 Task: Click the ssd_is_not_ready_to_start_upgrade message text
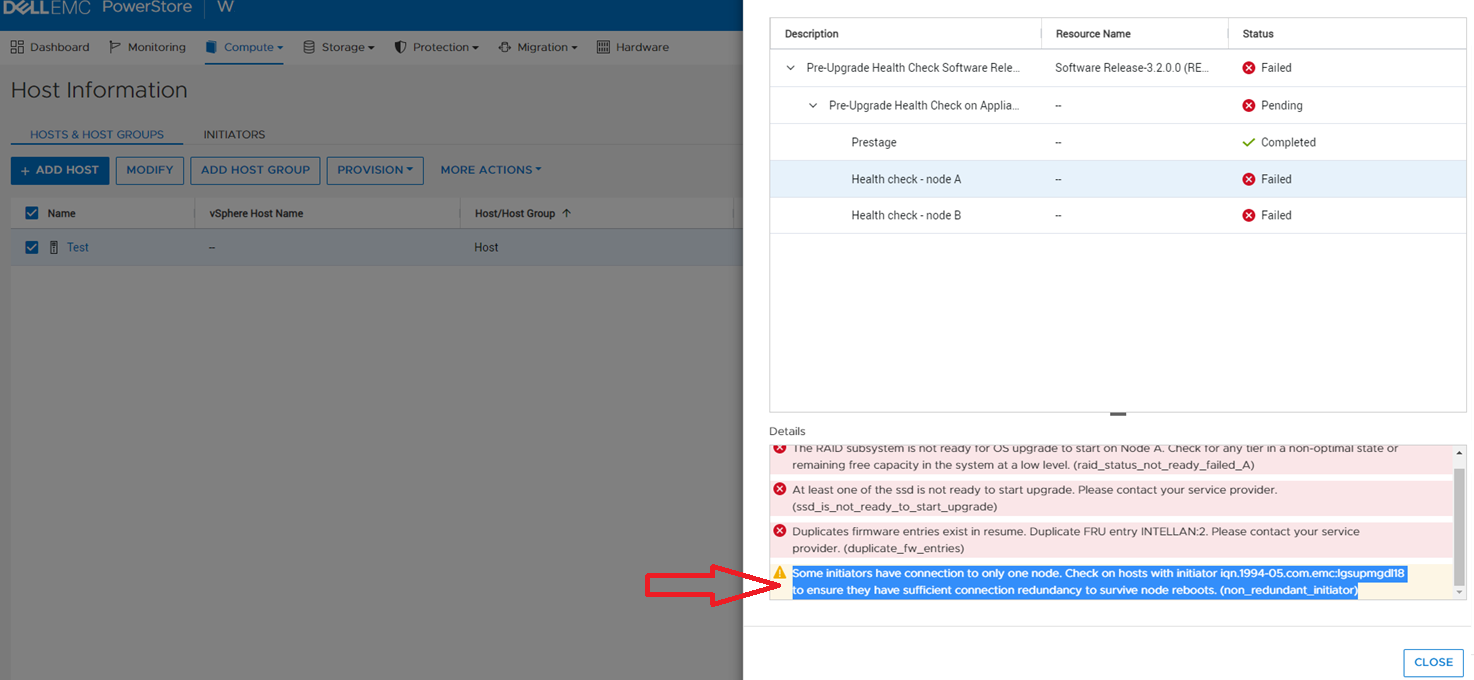1034,498
